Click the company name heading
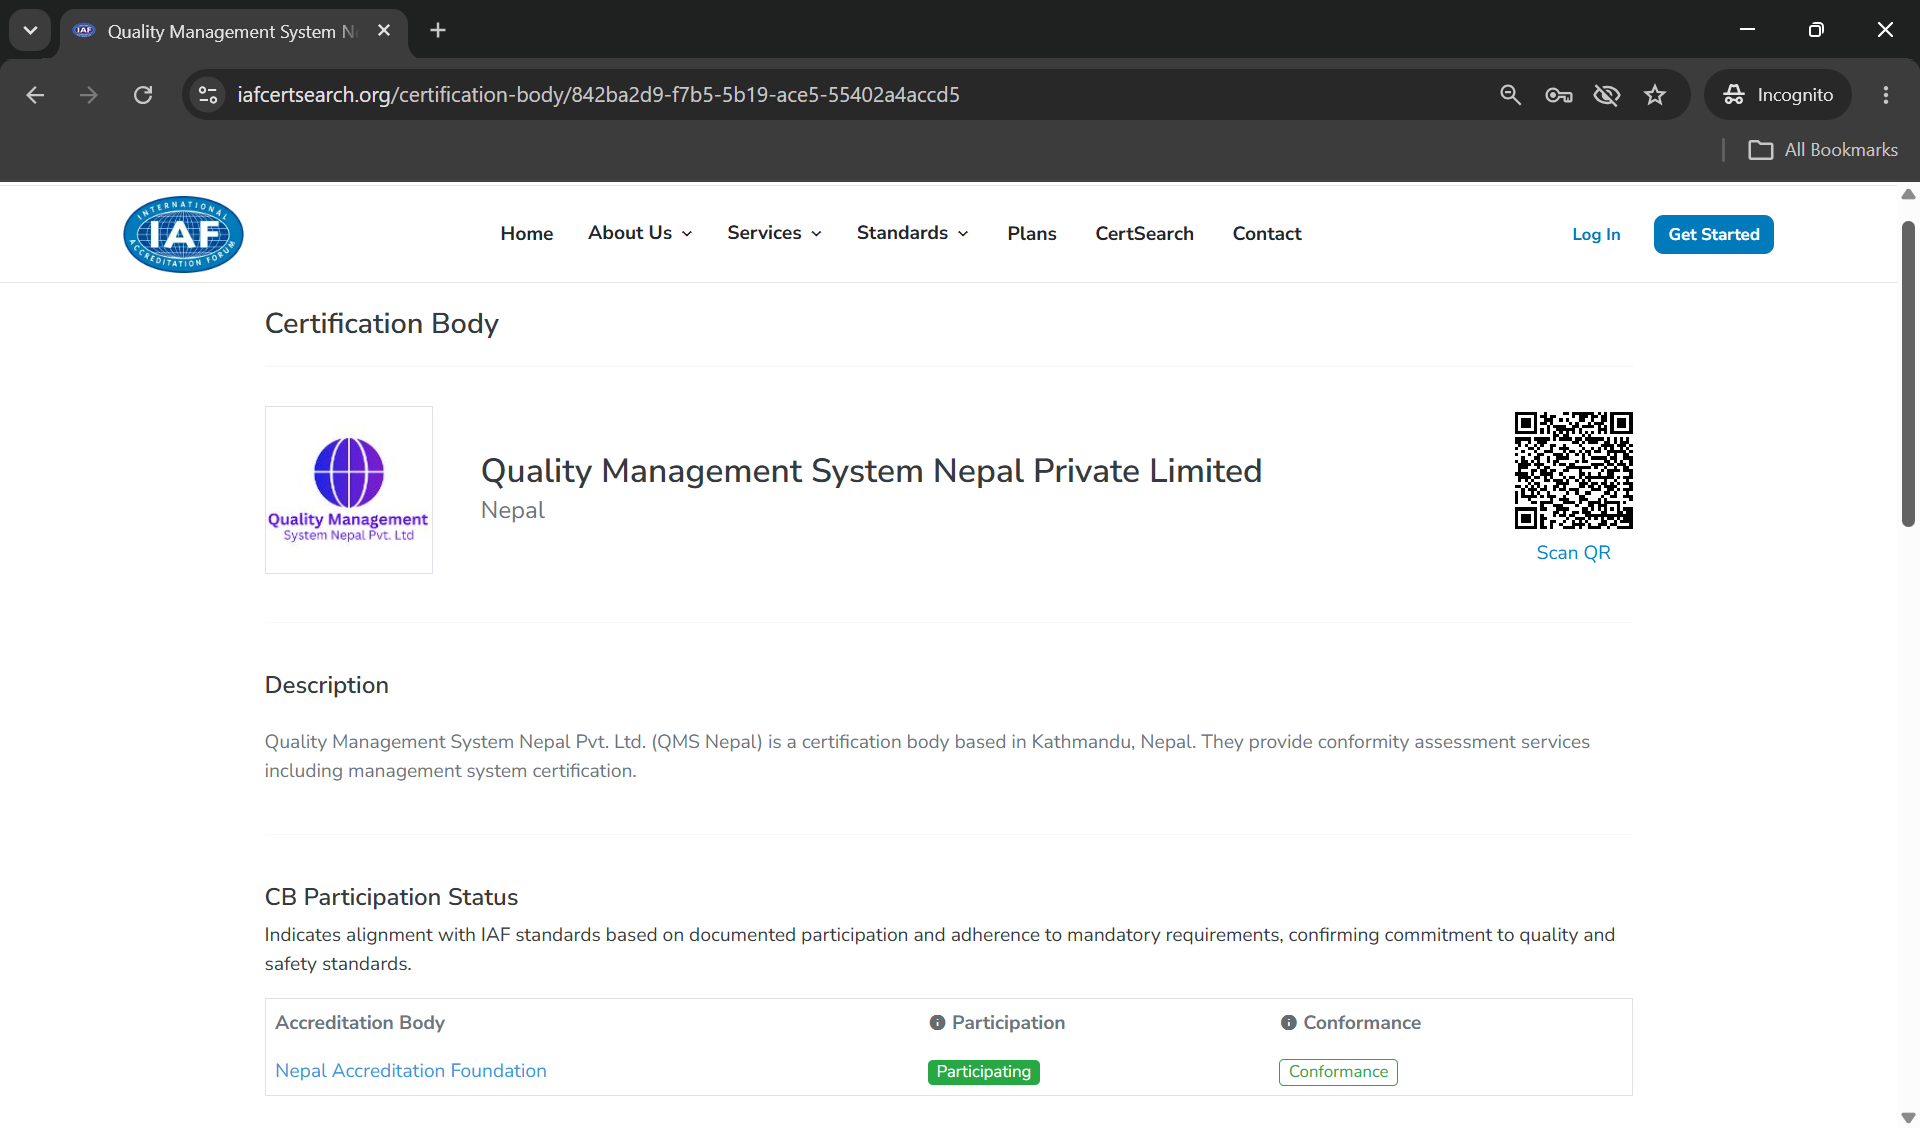 click(871, 471)
